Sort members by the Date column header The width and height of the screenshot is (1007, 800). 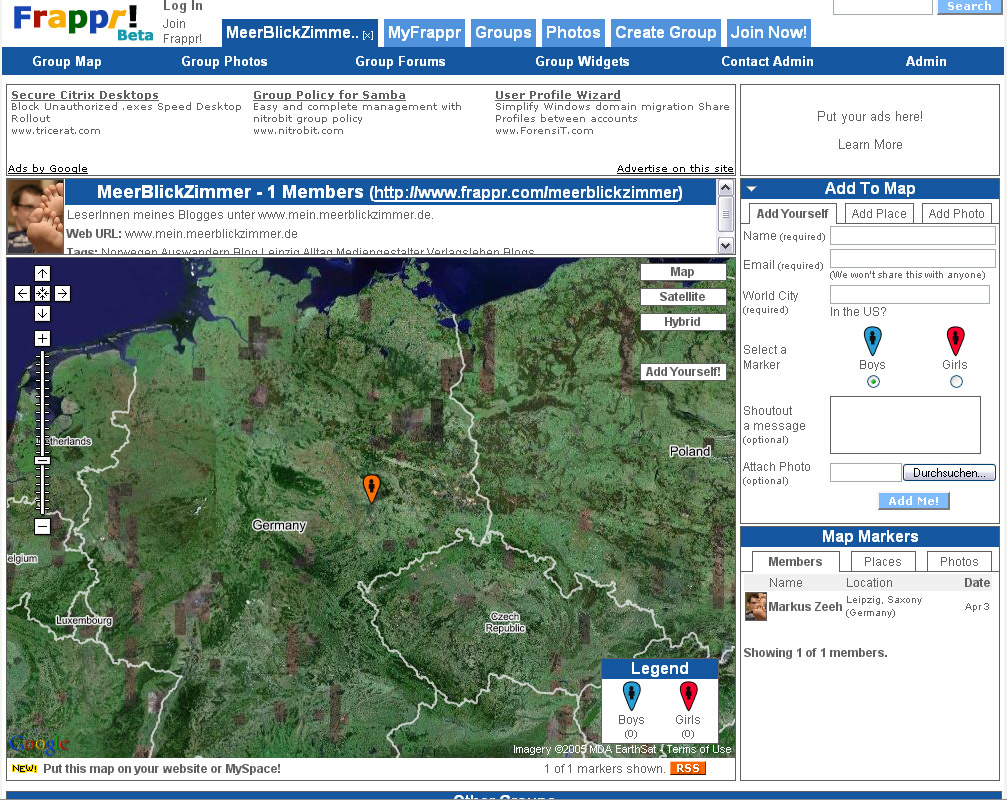[977, 583]
